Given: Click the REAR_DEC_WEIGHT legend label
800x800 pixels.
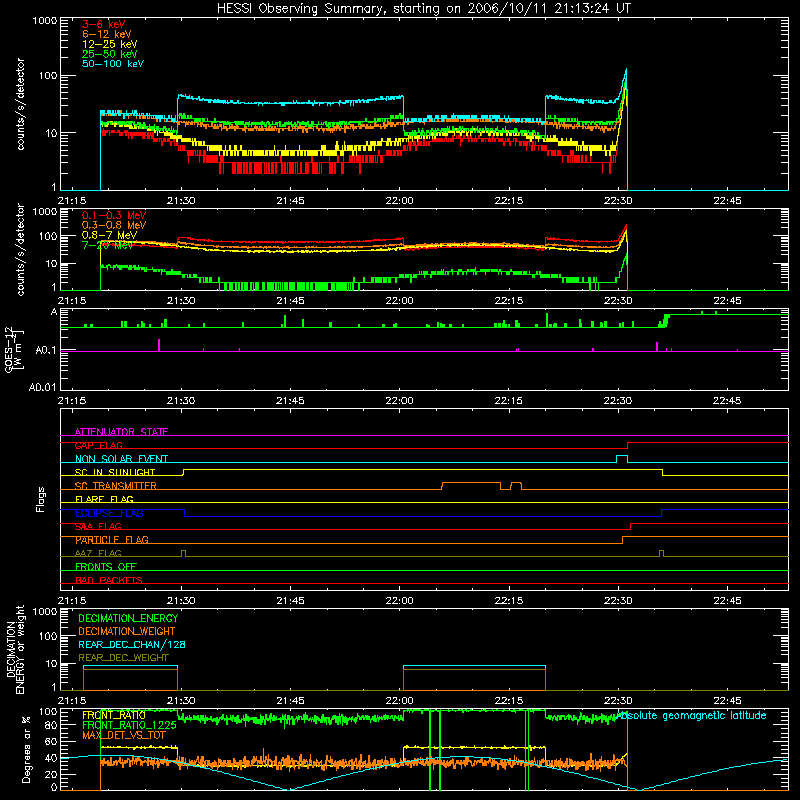Looking at the screenshot, I should pyautogui.click(x=123, y=658).
